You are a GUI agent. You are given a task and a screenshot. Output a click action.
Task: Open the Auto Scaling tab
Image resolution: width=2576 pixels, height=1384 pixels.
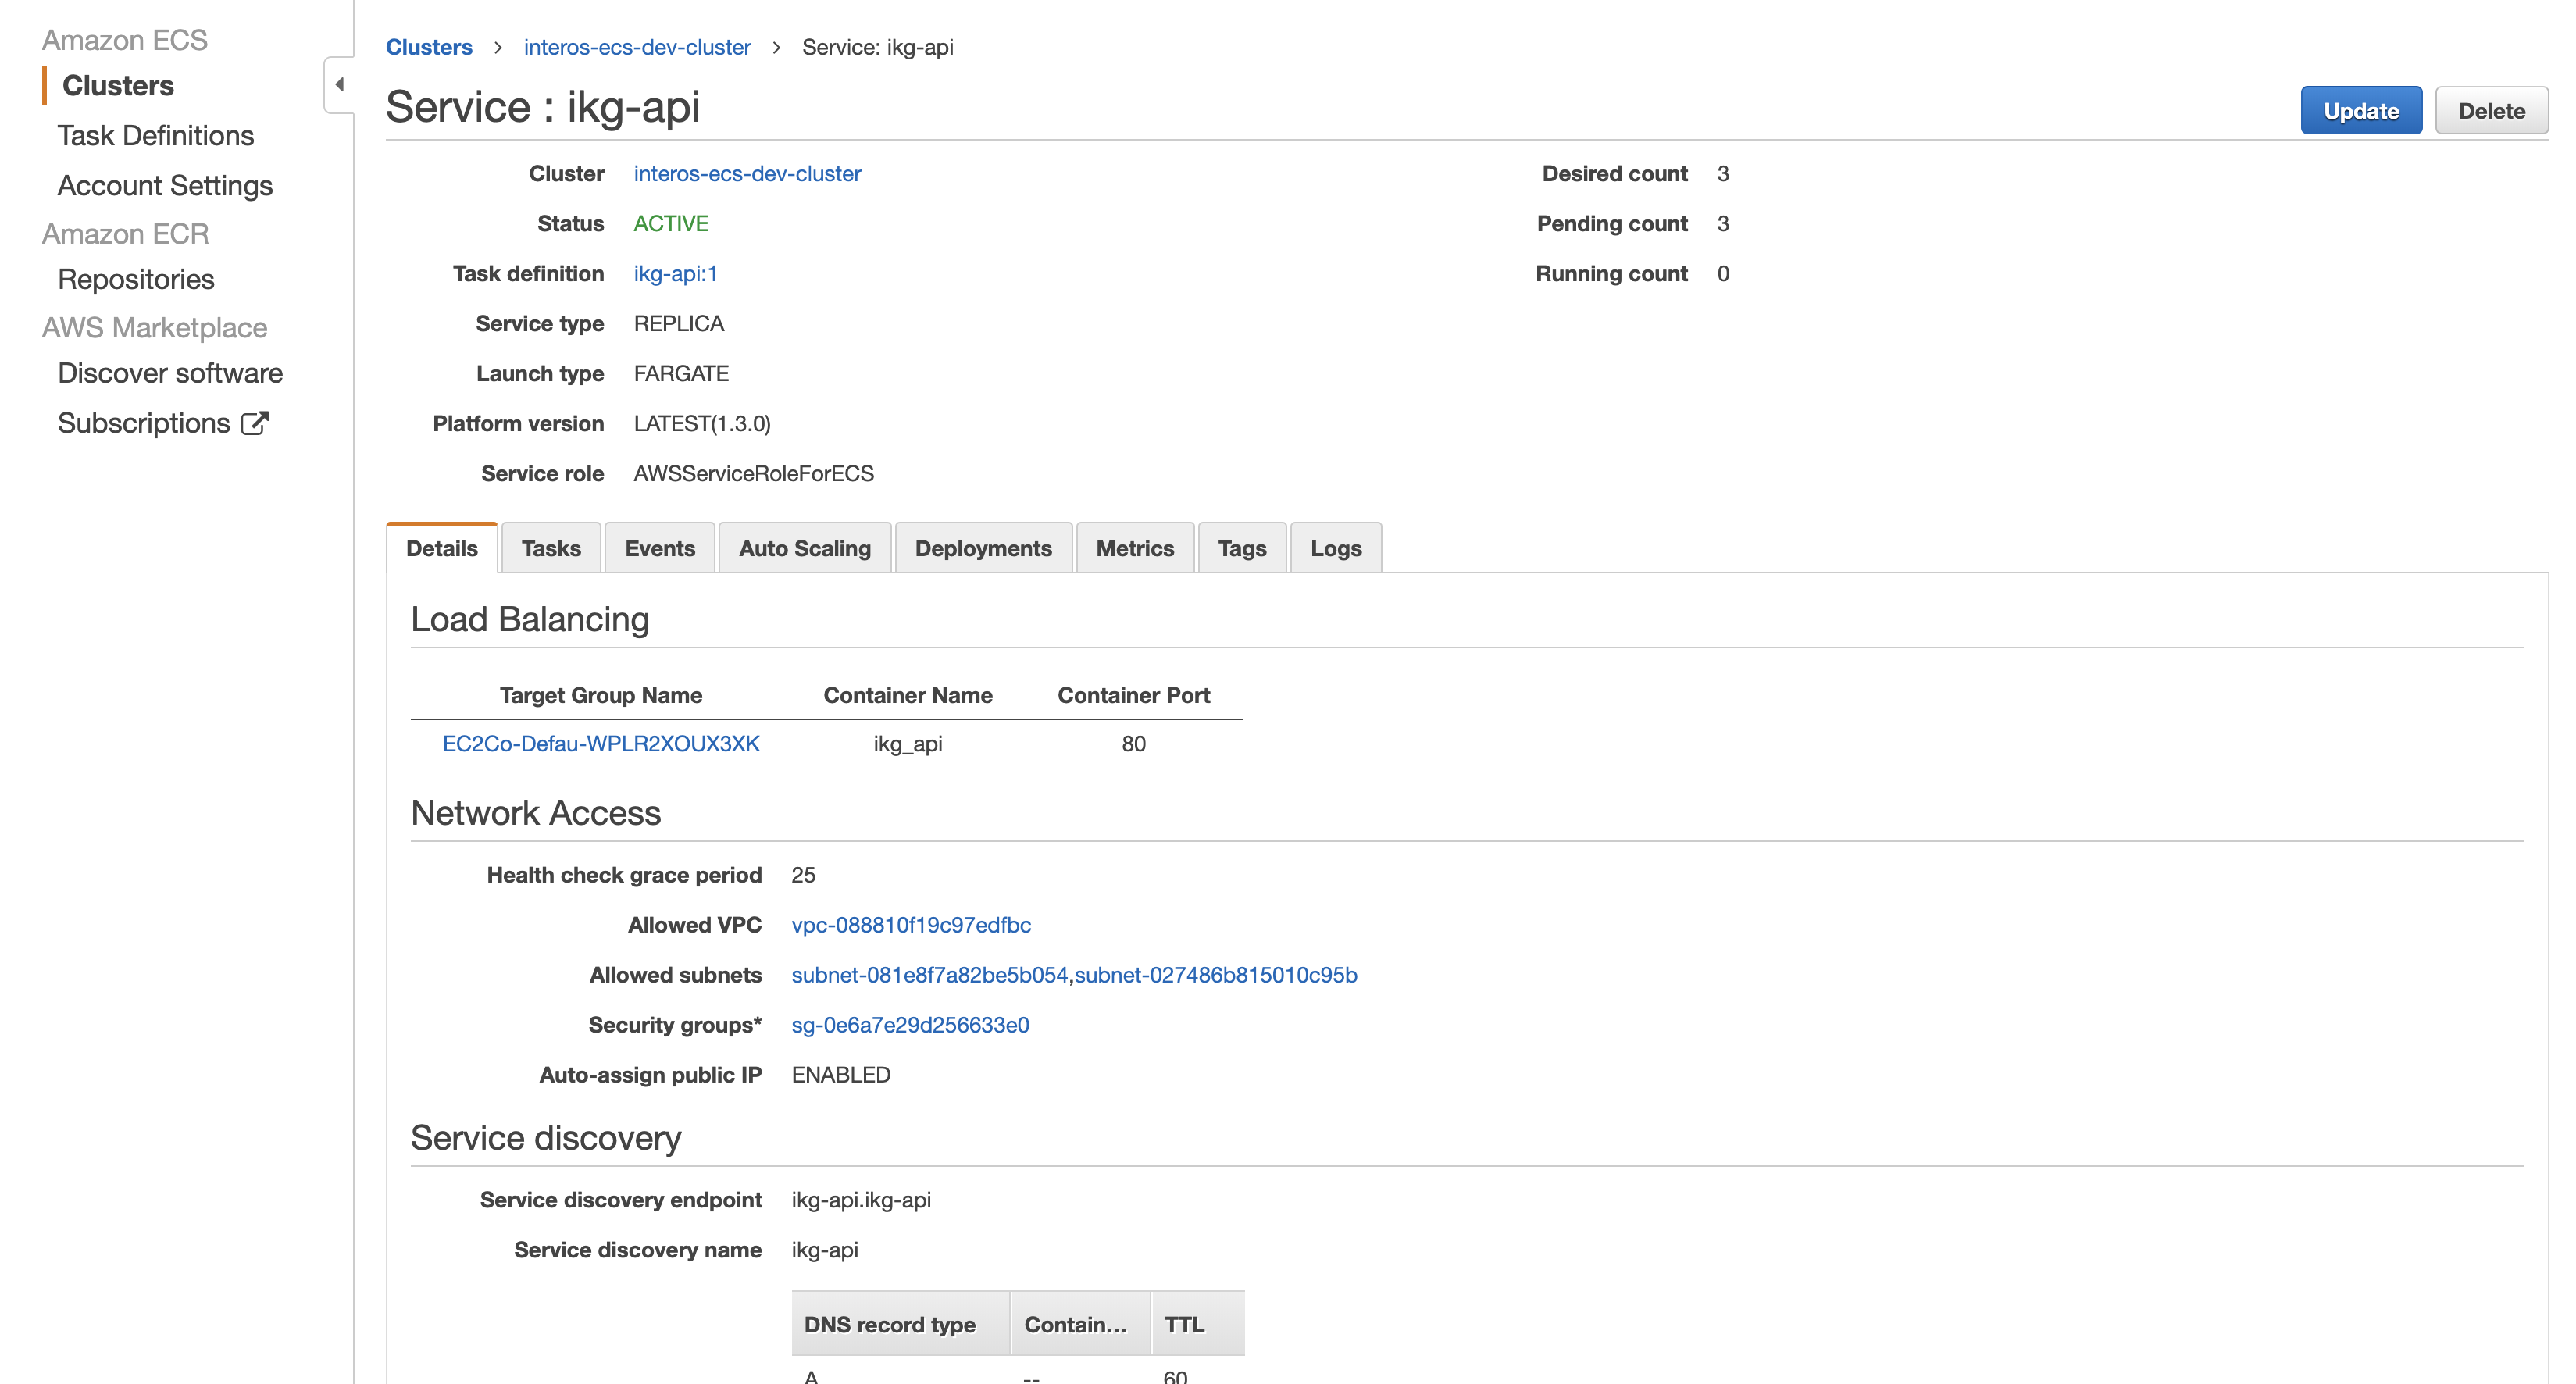805,548
